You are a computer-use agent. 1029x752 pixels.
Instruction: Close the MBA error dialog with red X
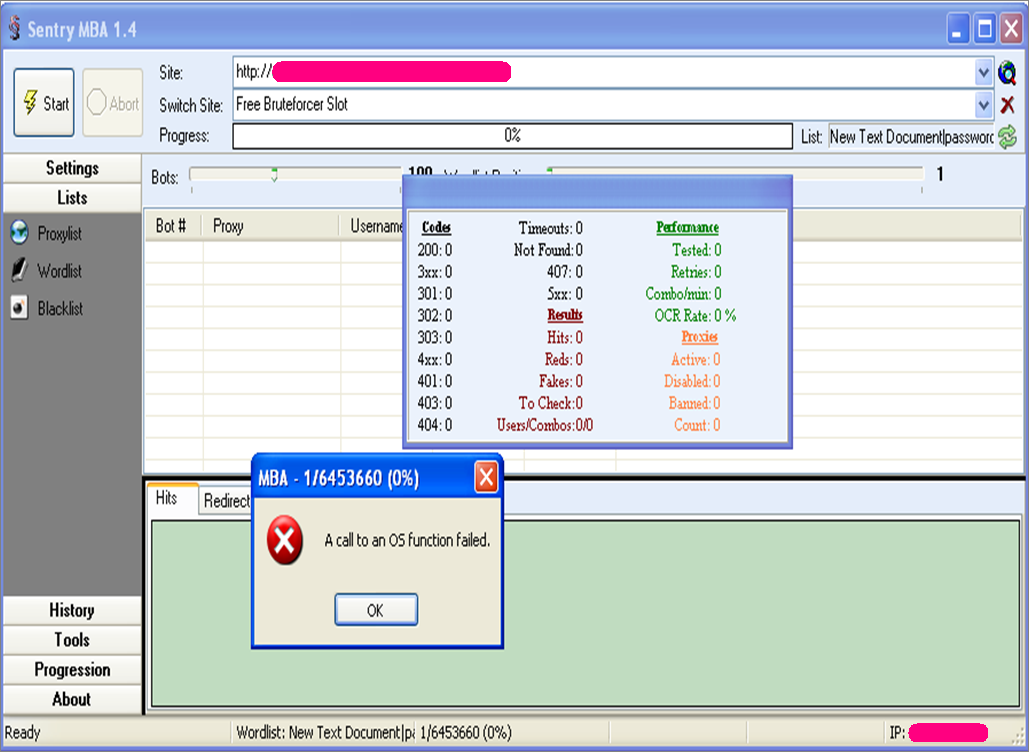click(486, 477)
